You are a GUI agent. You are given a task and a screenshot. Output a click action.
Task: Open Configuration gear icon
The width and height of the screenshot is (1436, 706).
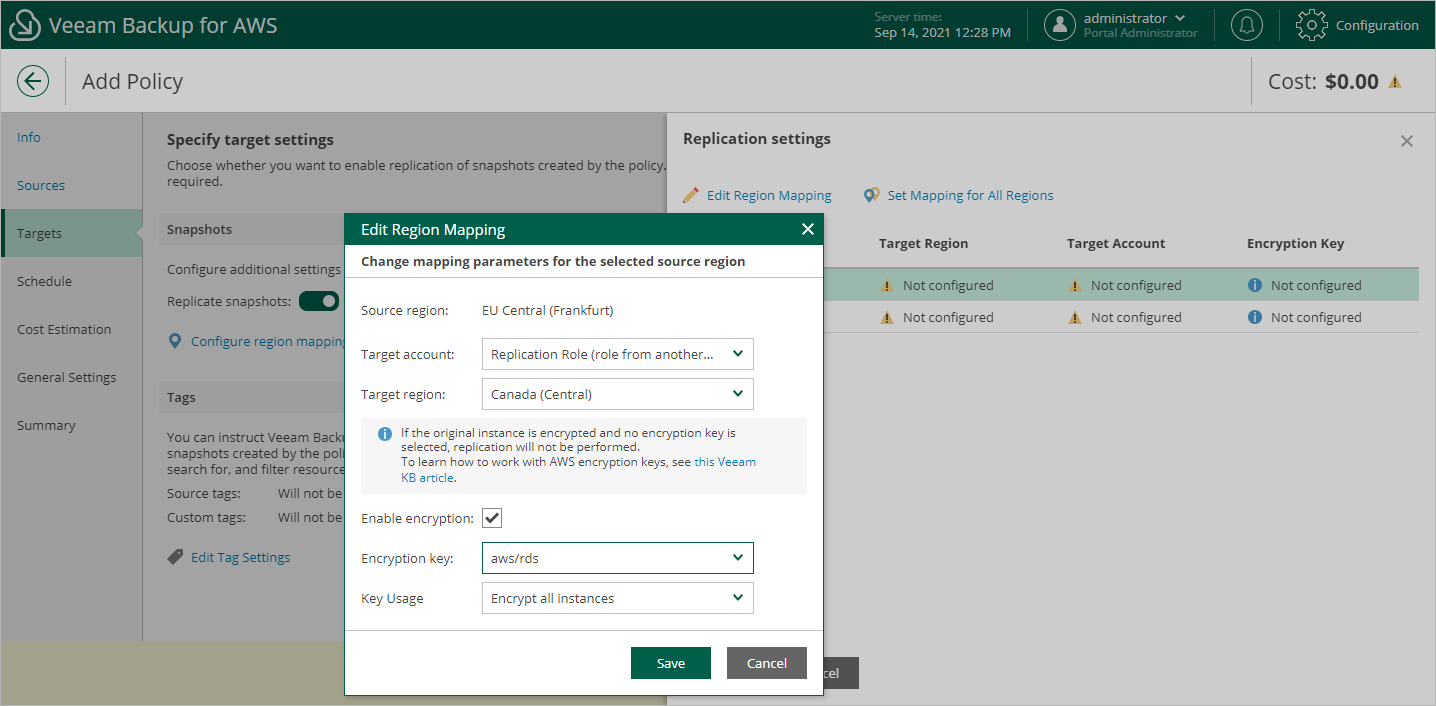(1312, 25)
